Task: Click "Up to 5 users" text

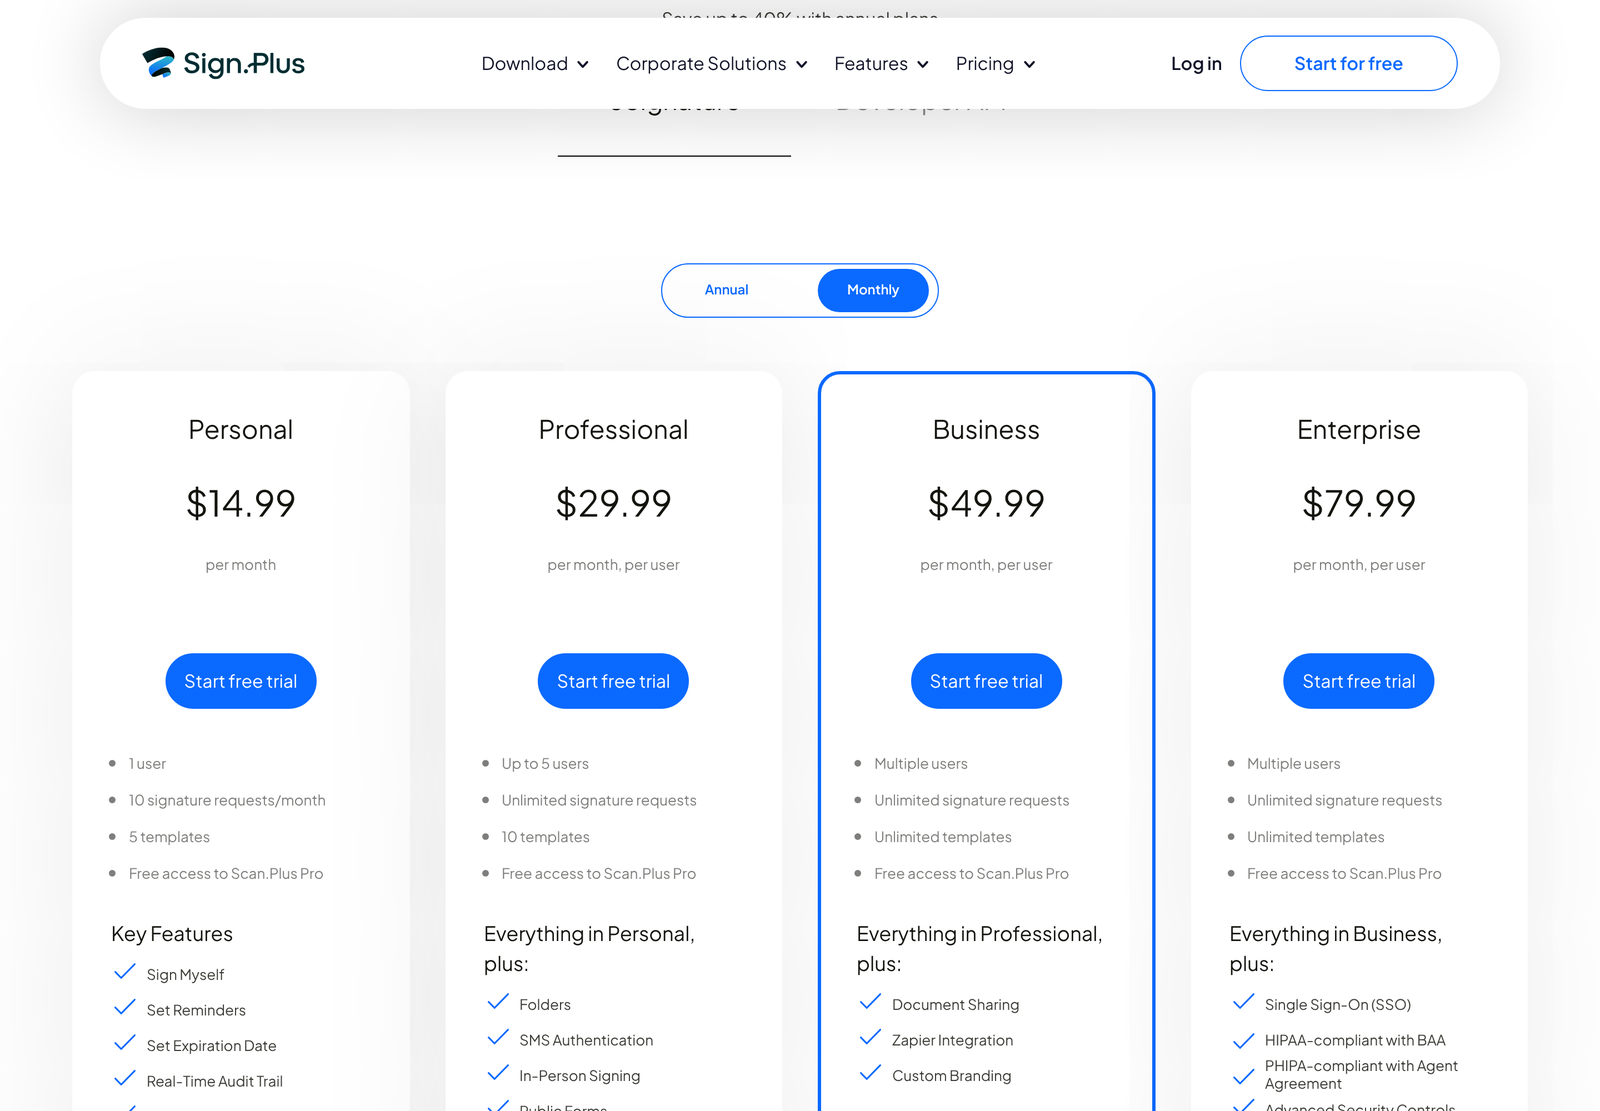Action: [545, 764]
